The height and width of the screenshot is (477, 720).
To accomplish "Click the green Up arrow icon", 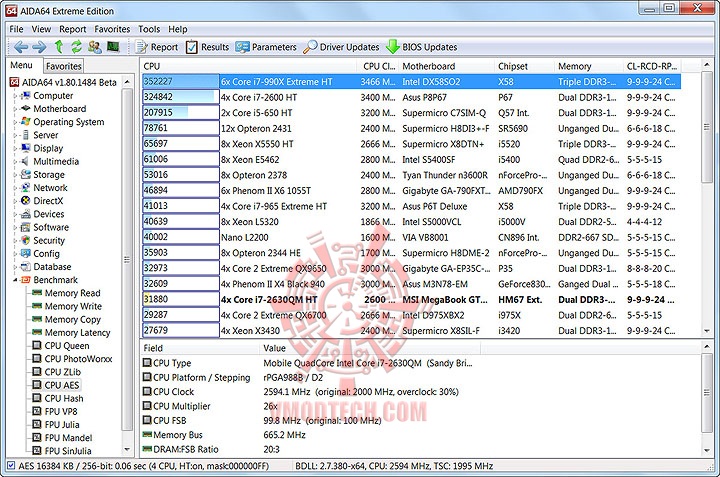I will point(59,46).
